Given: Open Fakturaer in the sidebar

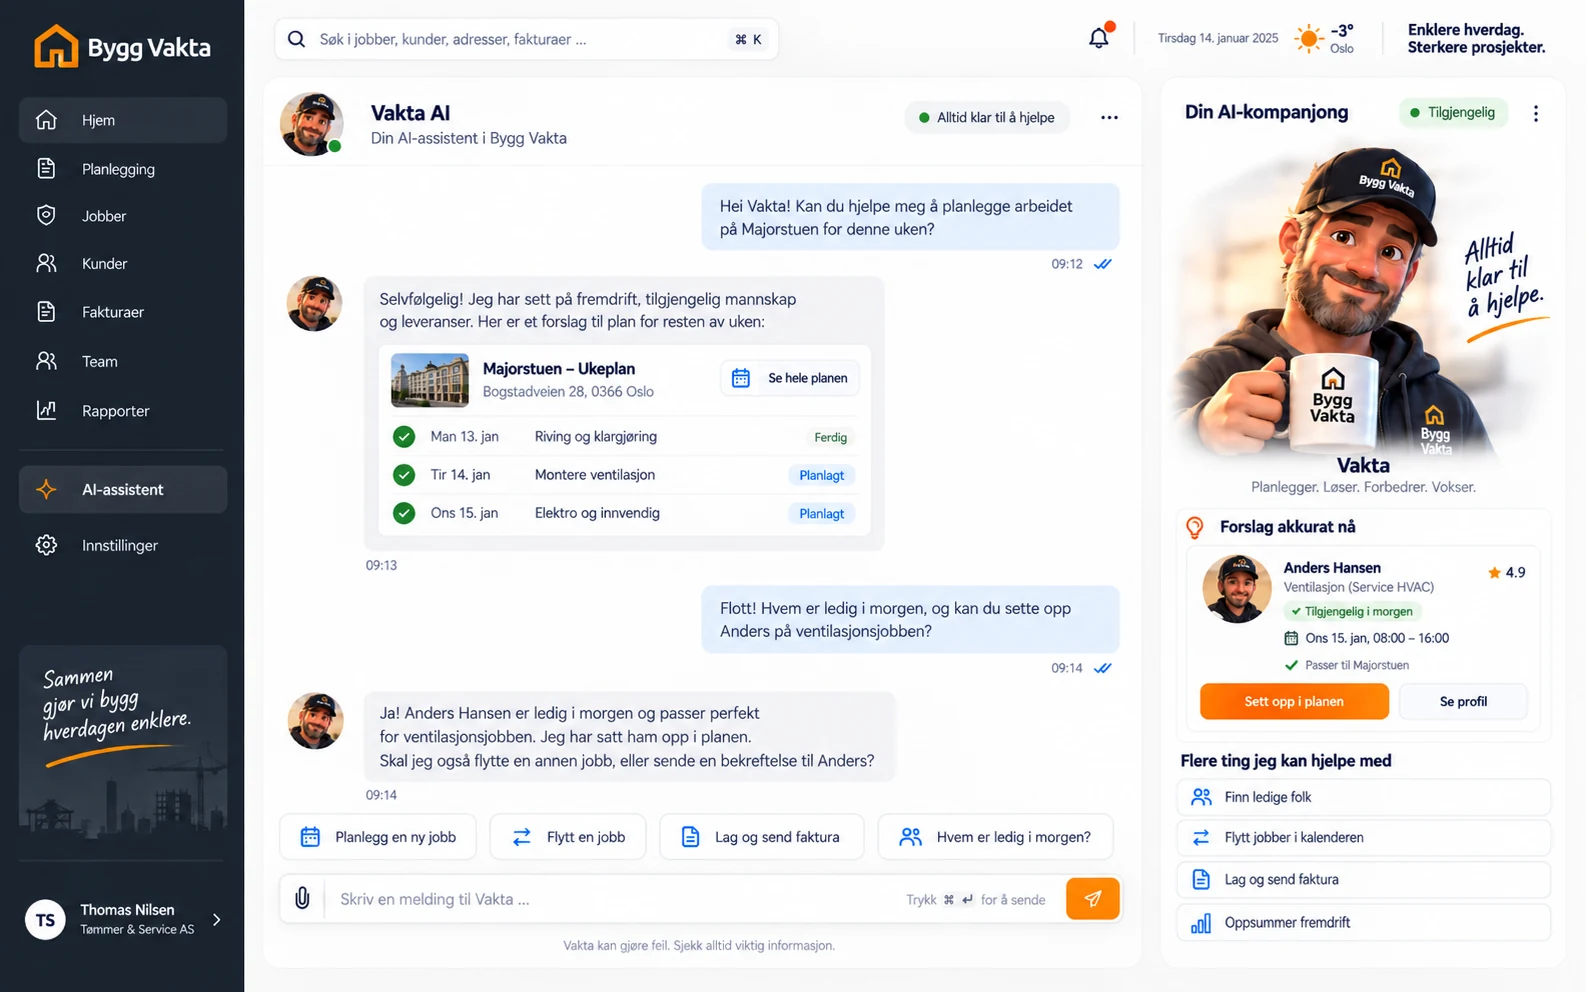Looking at the screenshot, I should (123, 312).
